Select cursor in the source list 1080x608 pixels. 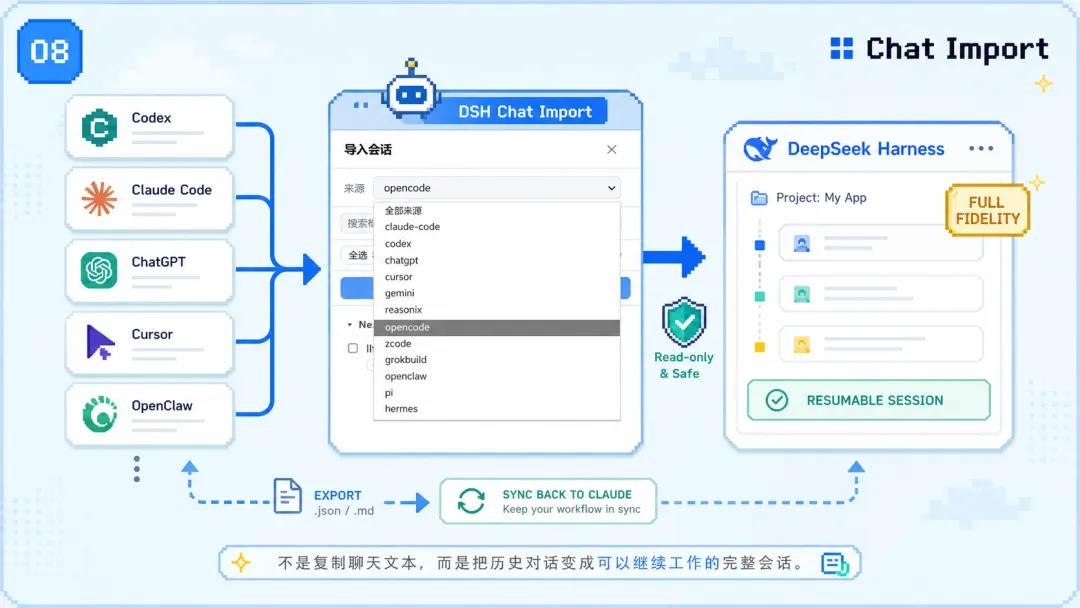coord(497,277)
